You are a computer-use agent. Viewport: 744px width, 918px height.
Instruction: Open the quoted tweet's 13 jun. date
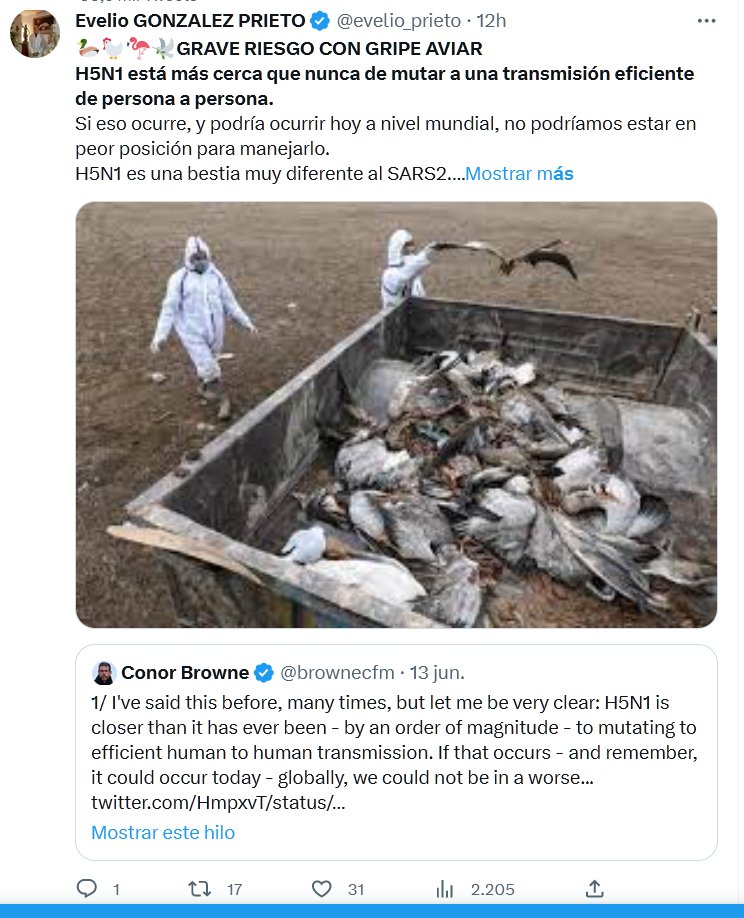[437, 671]
